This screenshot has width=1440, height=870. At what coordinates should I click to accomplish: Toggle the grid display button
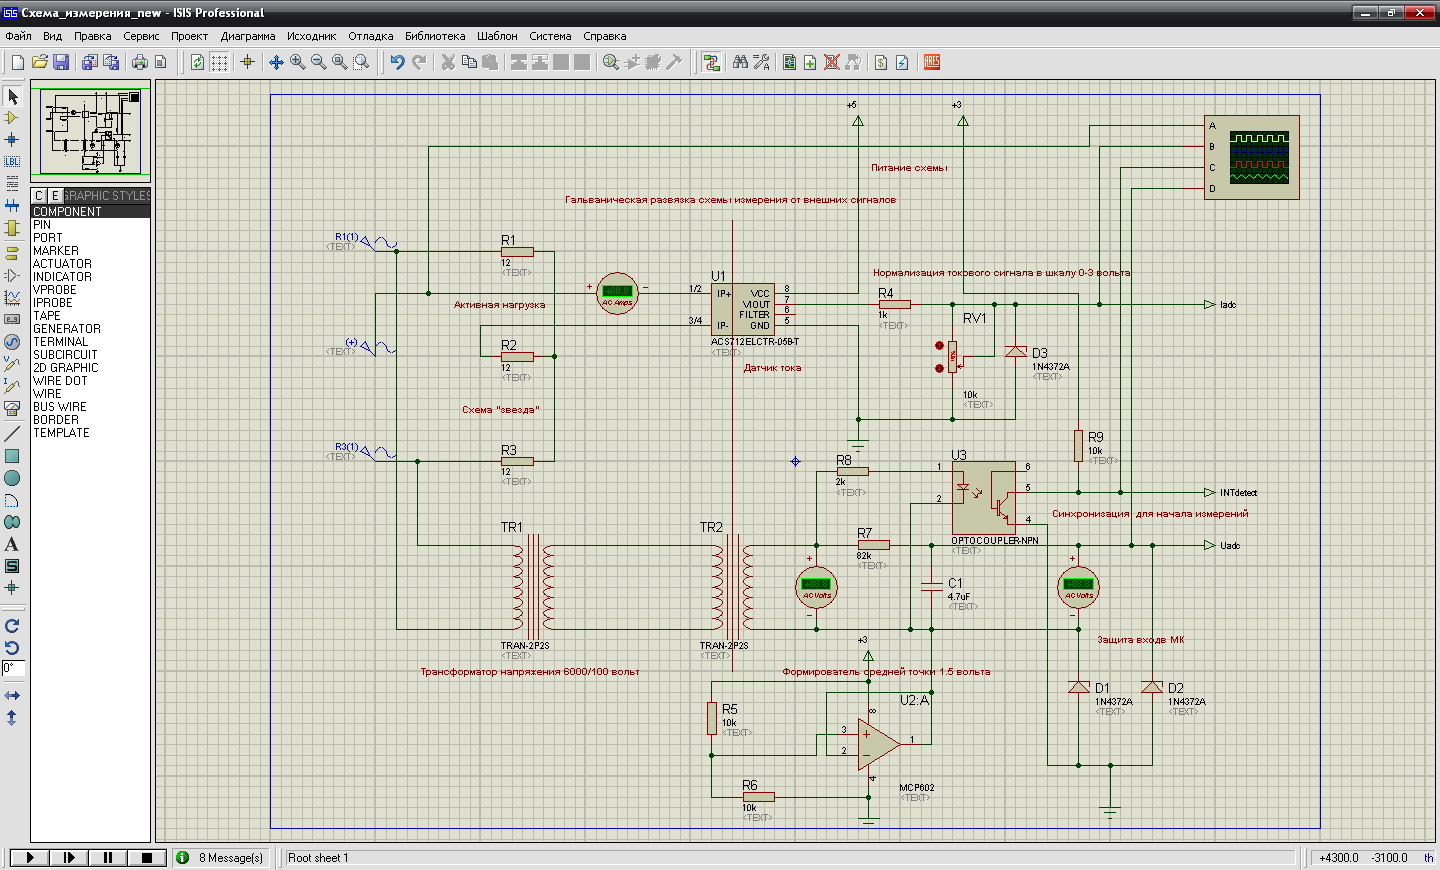[x=219, y=62]
